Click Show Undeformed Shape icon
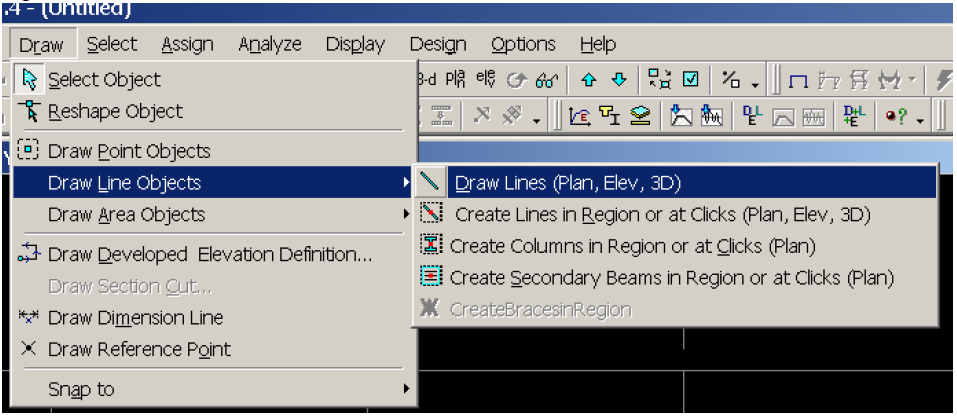 [x=798, y=81]
